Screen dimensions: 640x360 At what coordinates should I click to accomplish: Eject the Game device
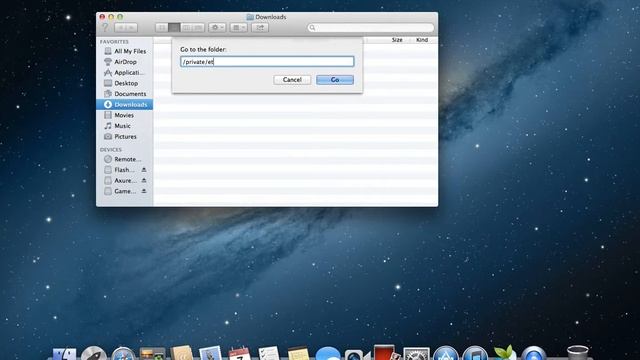(x=144, y=191)
